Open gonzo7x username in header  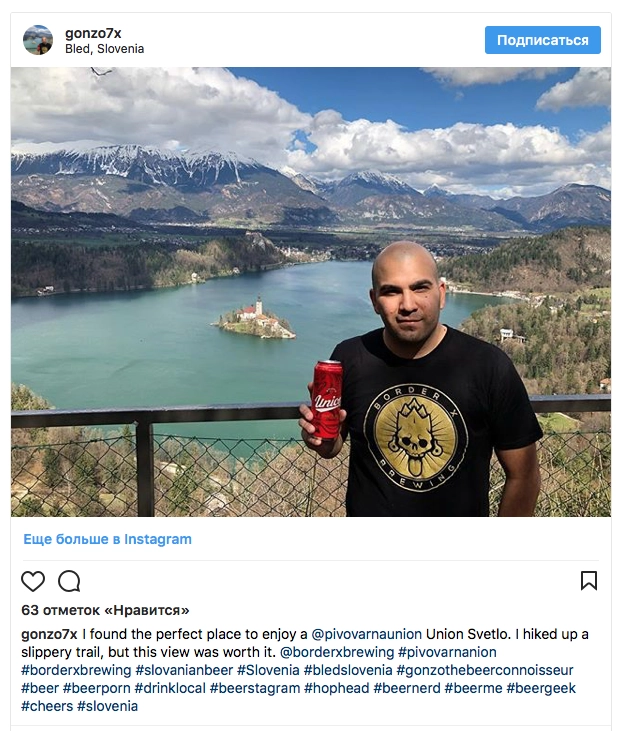pos(93,33)
